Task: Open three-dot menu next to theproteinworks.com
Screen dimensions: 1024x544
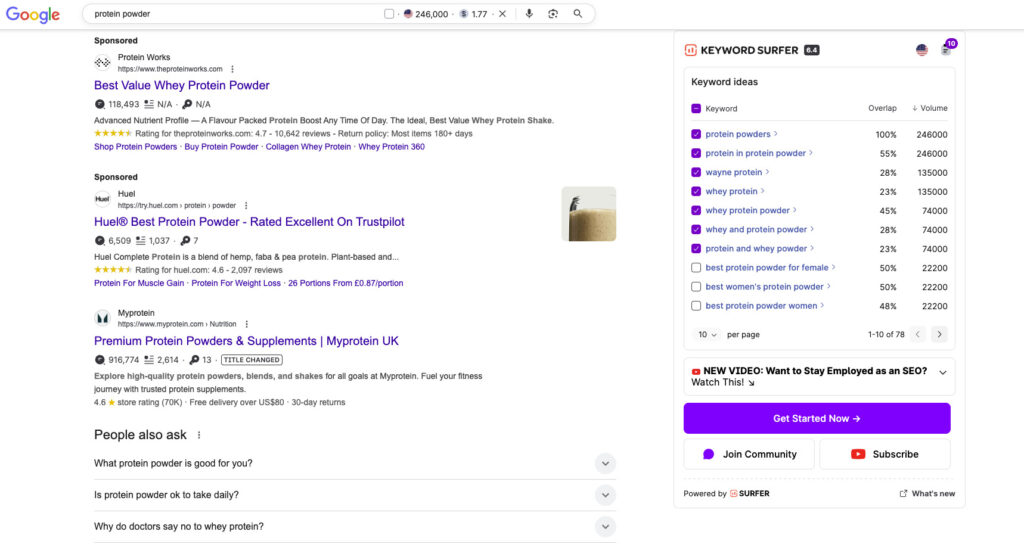Action: 232,69
